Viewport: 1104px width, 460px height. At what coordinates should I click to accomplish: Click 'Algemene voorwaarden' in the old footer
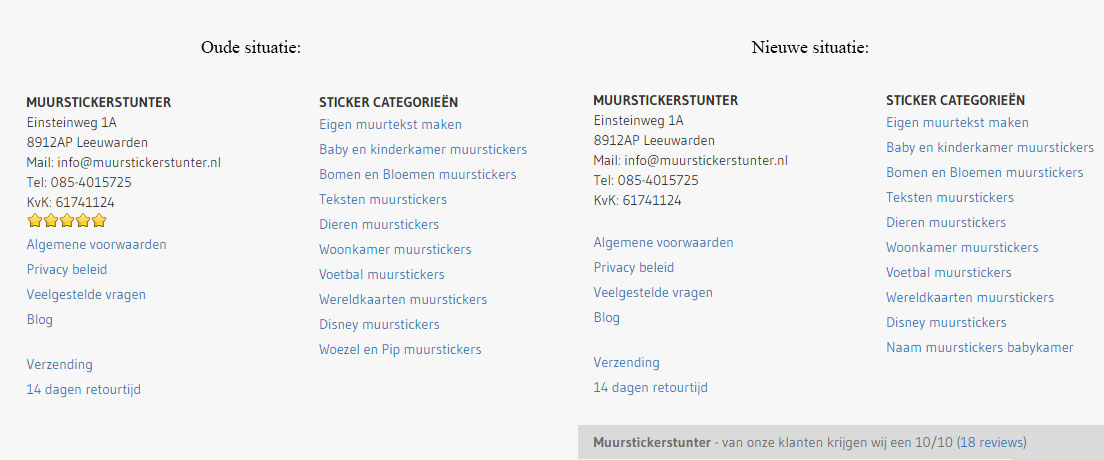coord(96,245)
